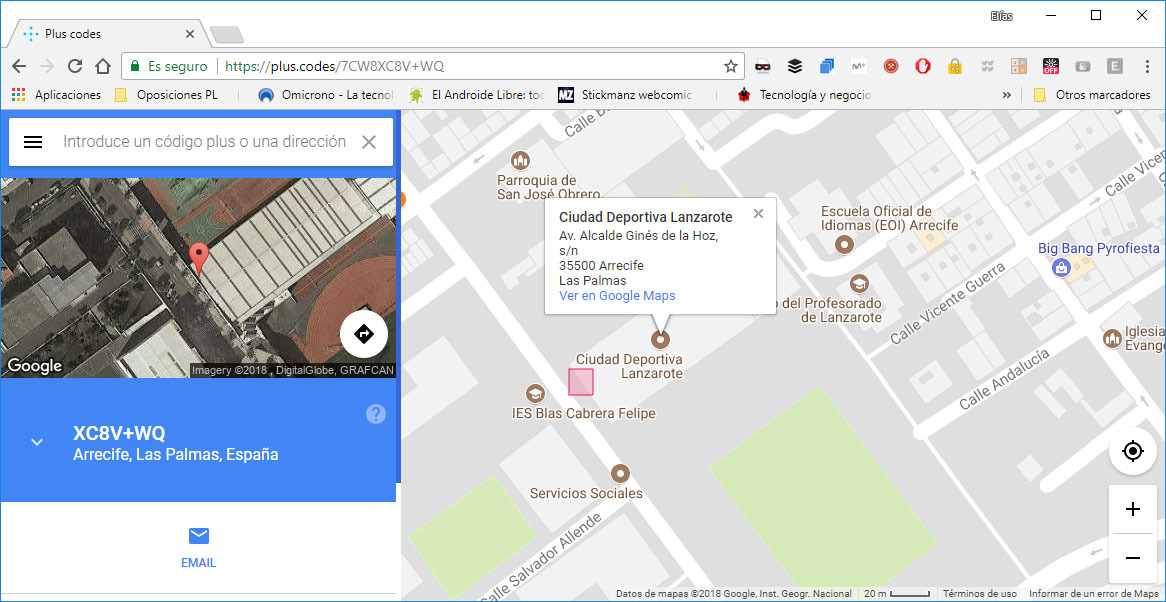Screen dimensions: 1166x602
Task: Click the address search input field
Action: coord(200,141)
